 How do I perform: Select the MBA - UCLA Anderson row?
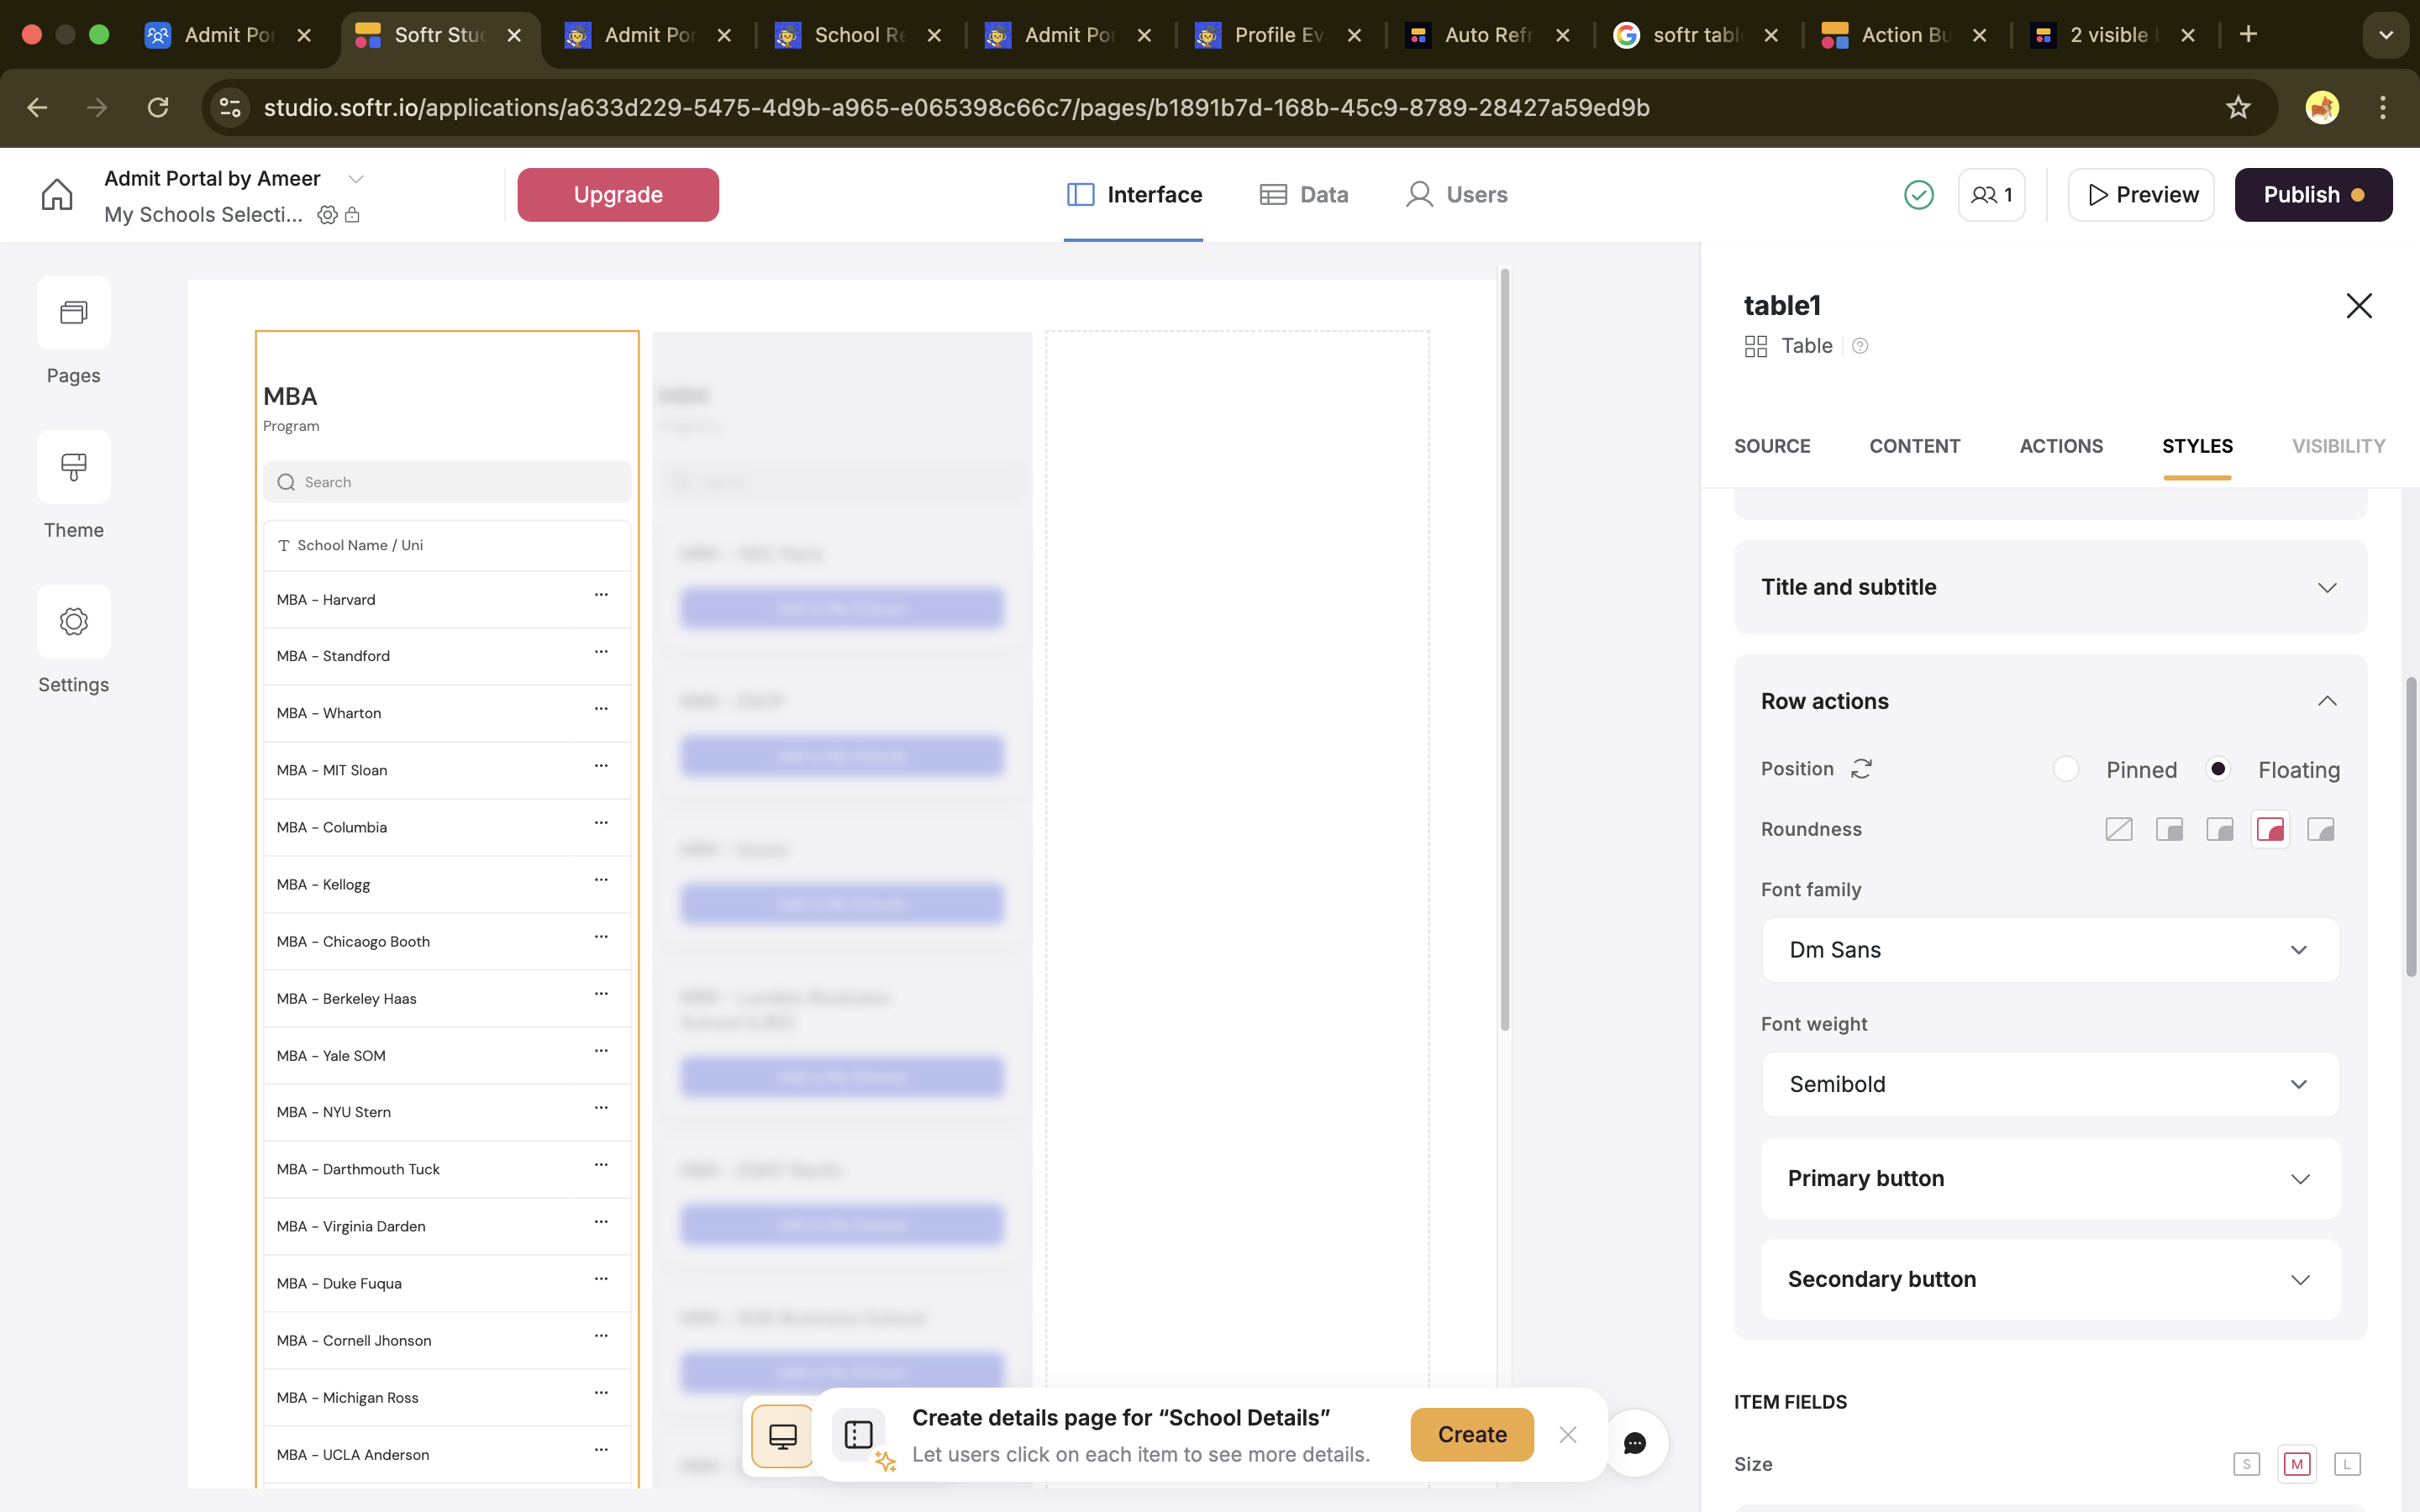pyautogui.click(x=447, y=1455)
